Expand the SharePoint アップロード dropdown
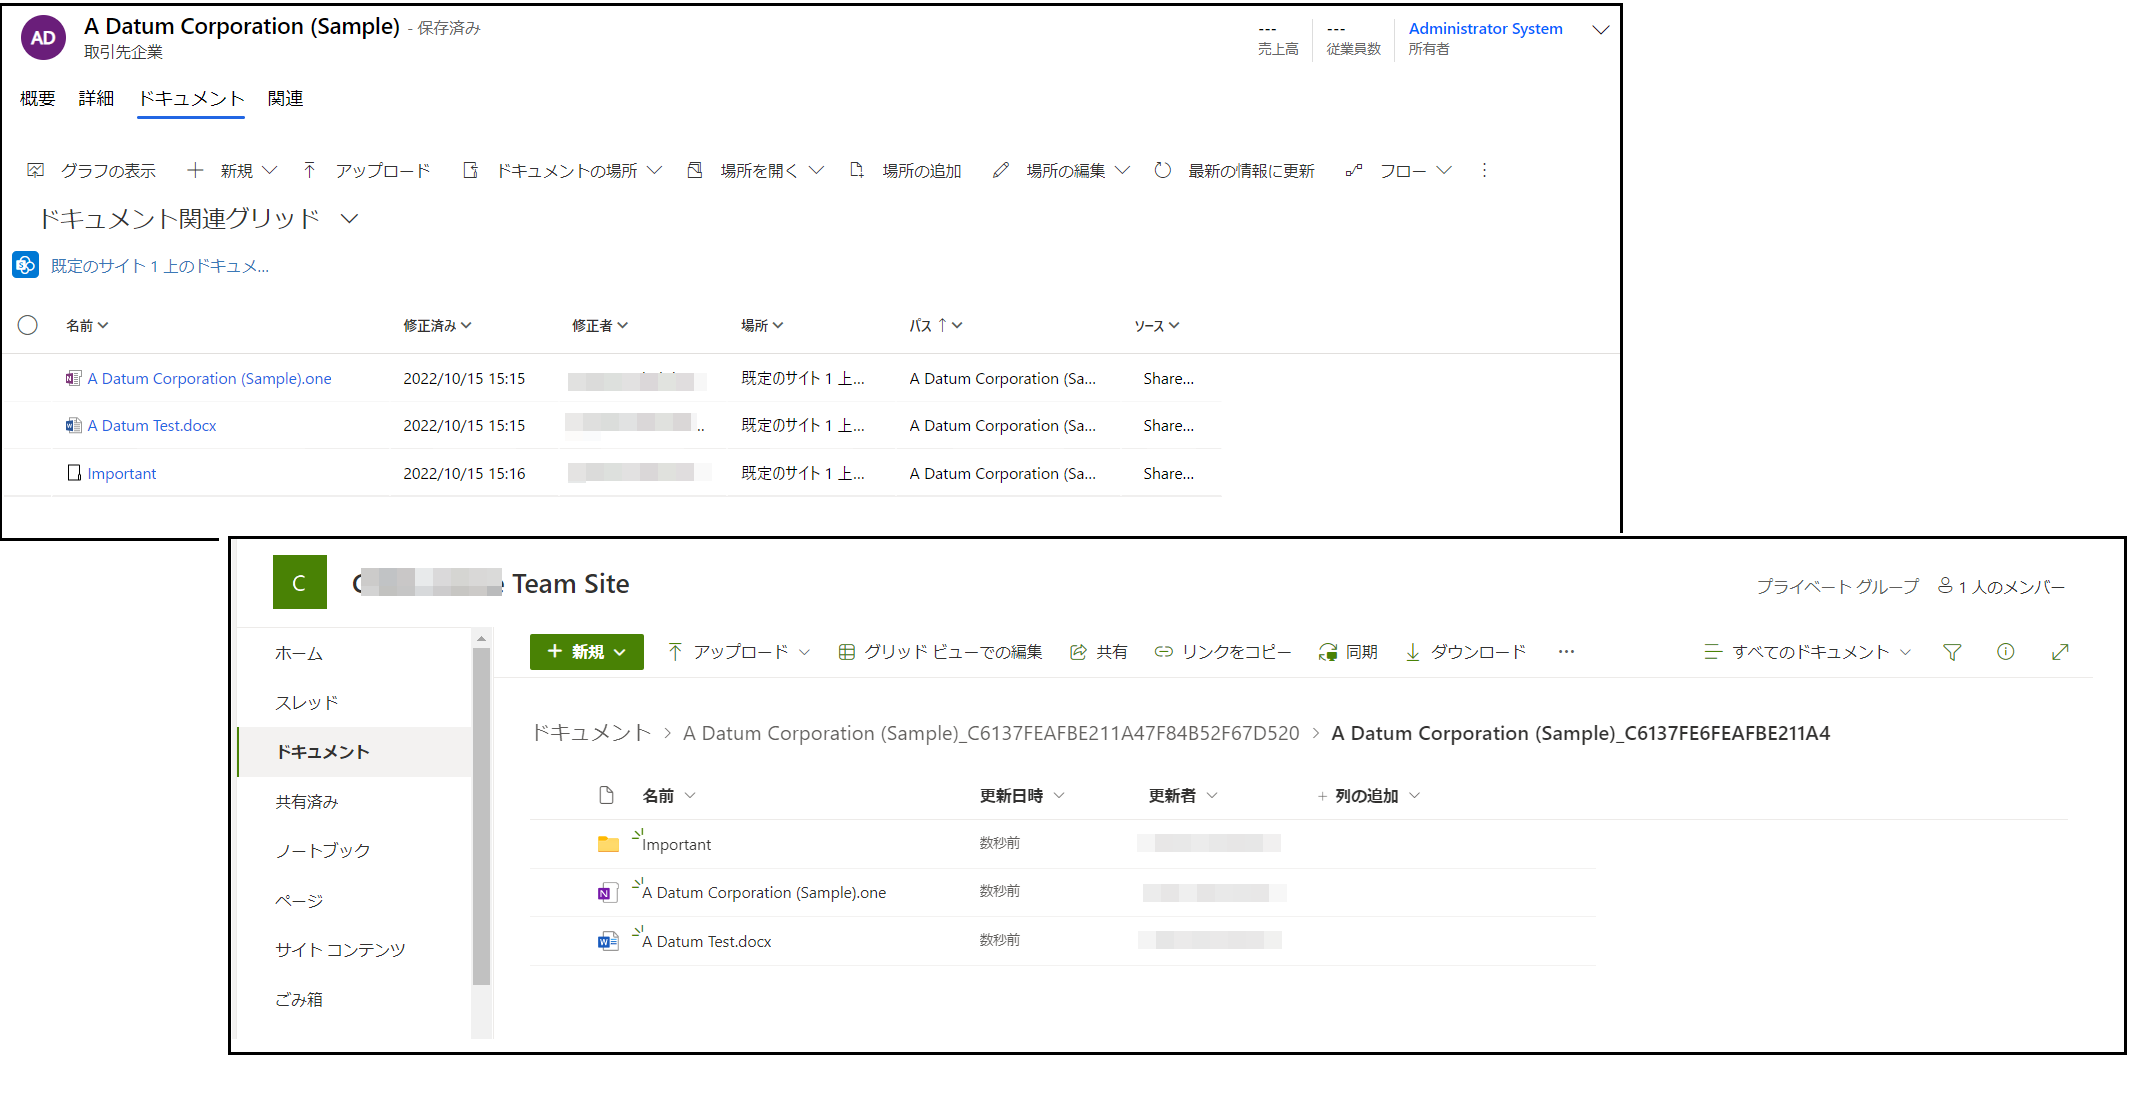Screen dimensions: 2136x1108 (805, 652)
